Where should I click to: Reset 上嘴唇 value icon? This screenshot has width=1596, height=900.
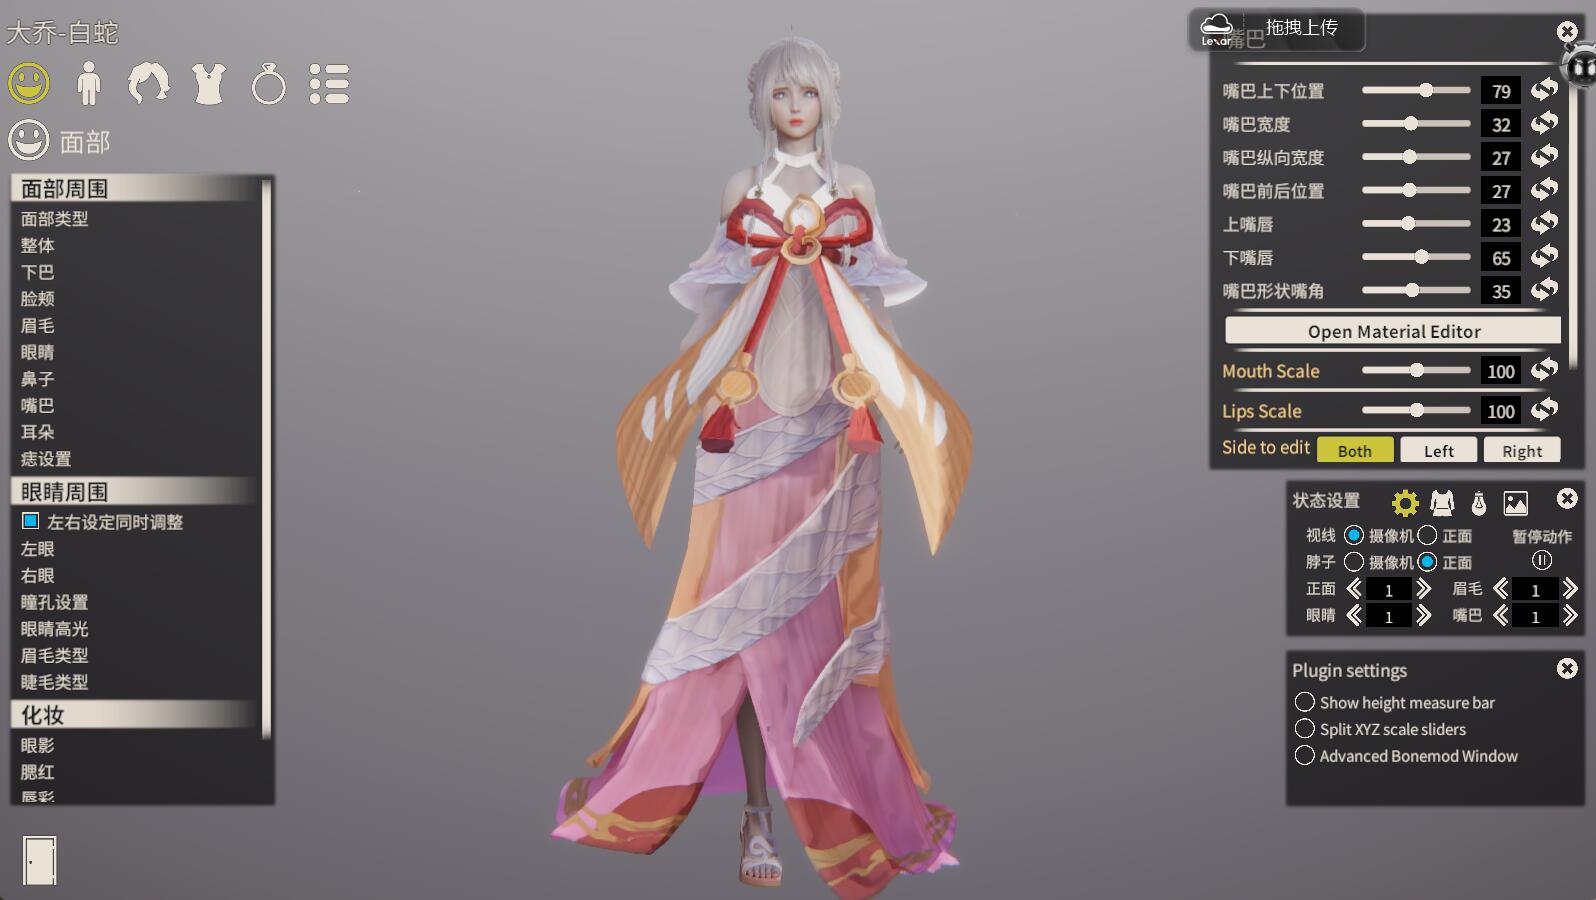pyautogui.click(x=1545, y=224)
